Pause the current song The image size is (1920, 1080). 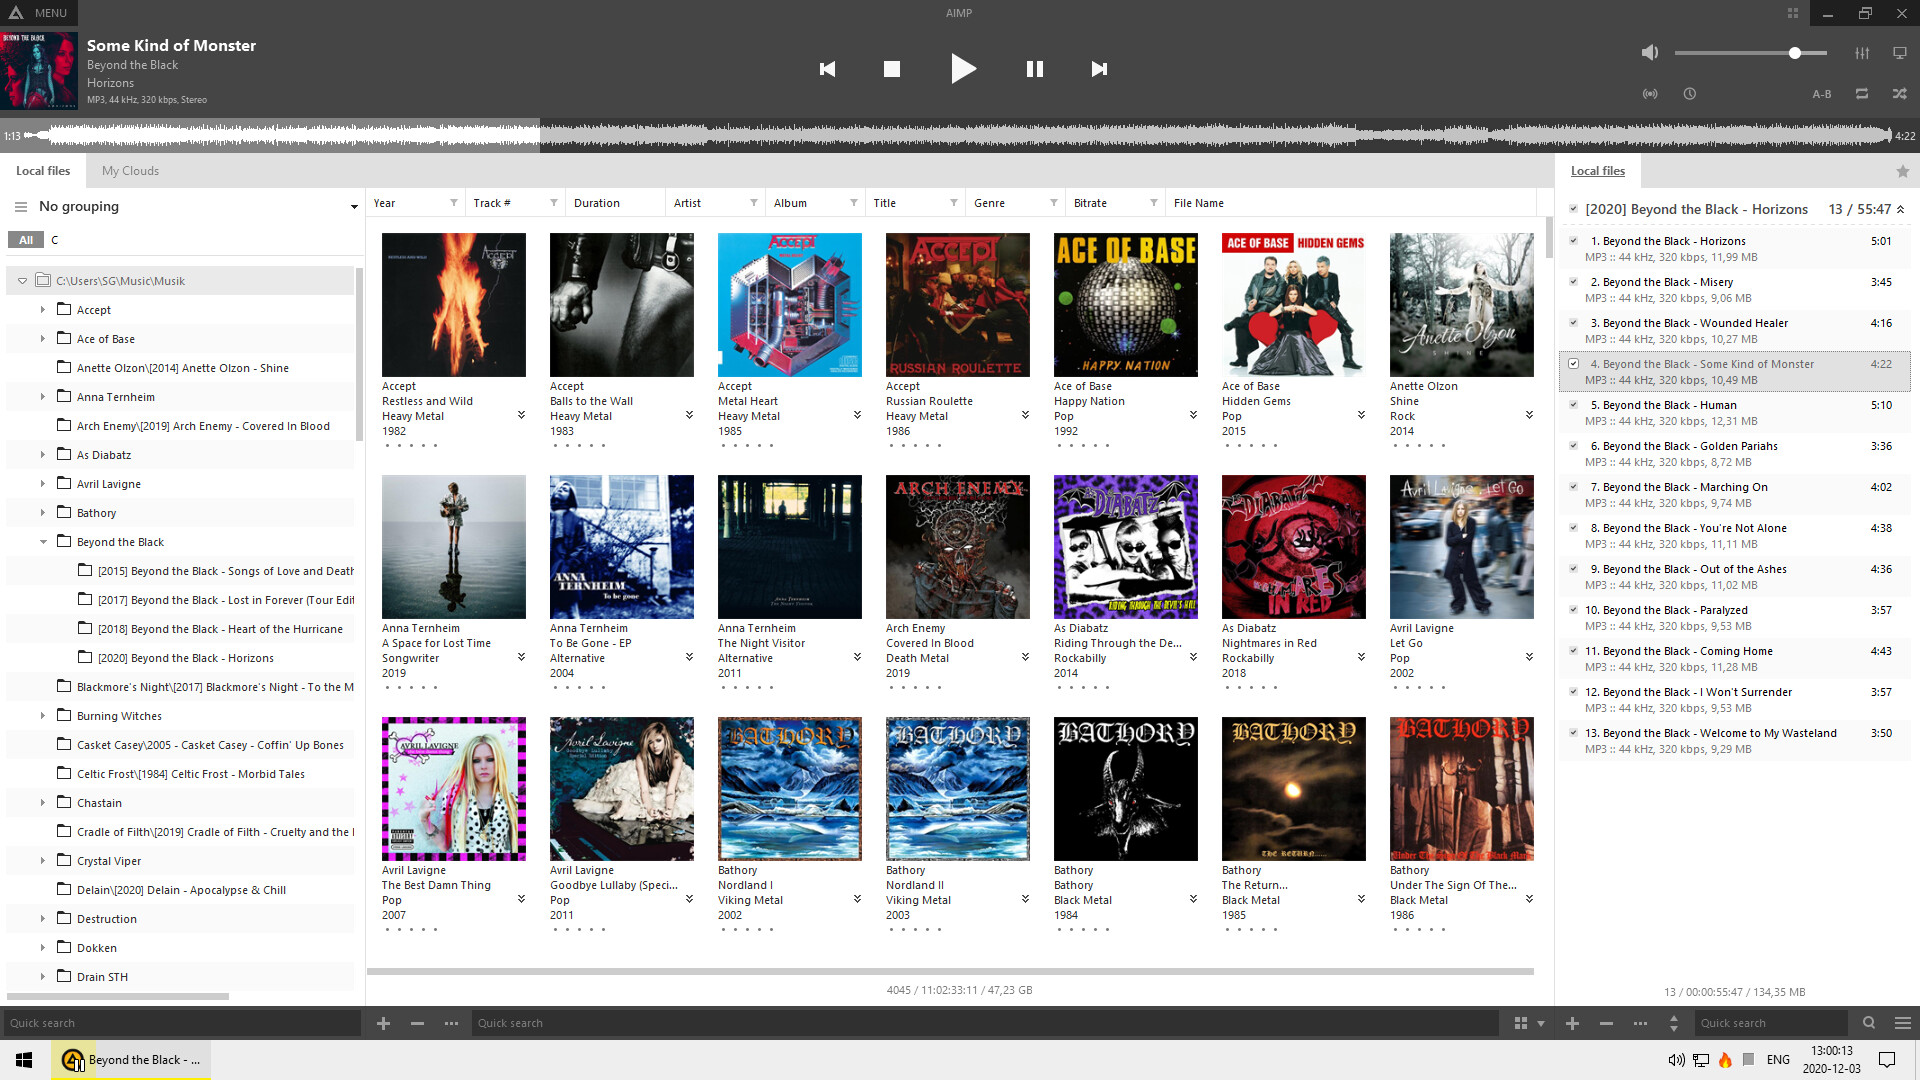point(1035,69)
